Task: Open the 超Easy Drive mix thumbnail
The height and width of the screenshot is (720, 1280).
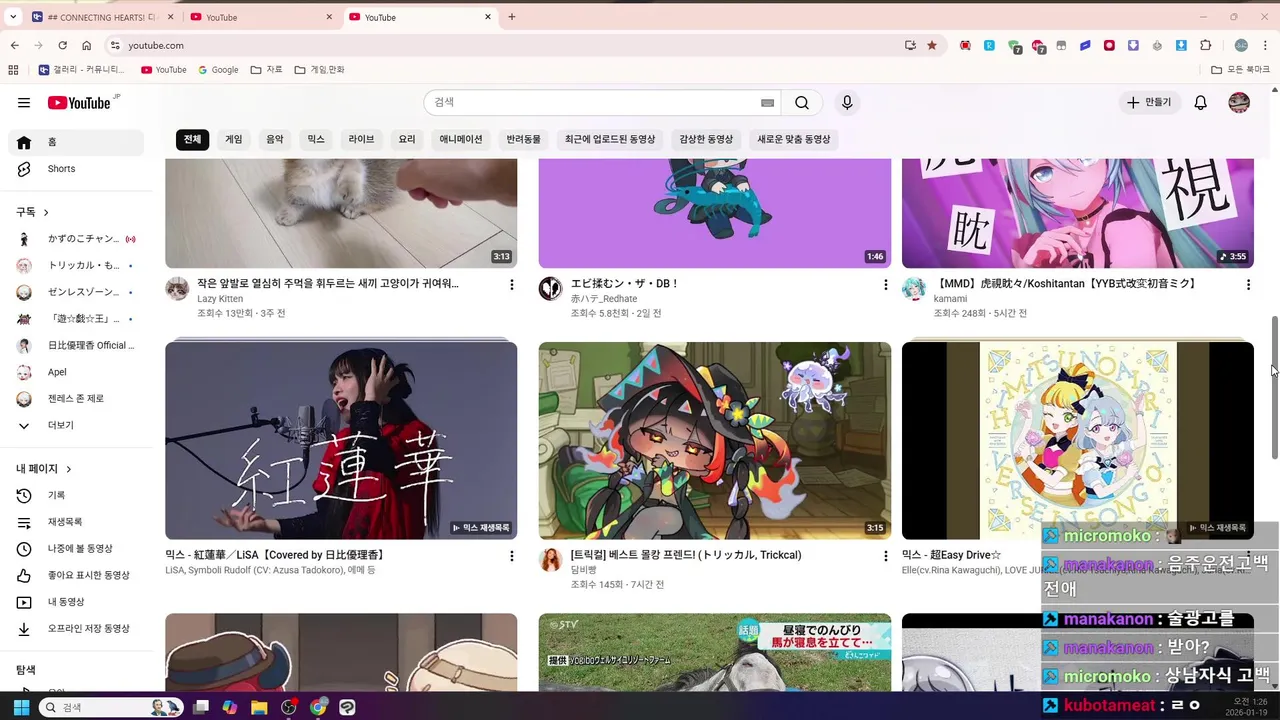Action: click(x=1078, y=441)
